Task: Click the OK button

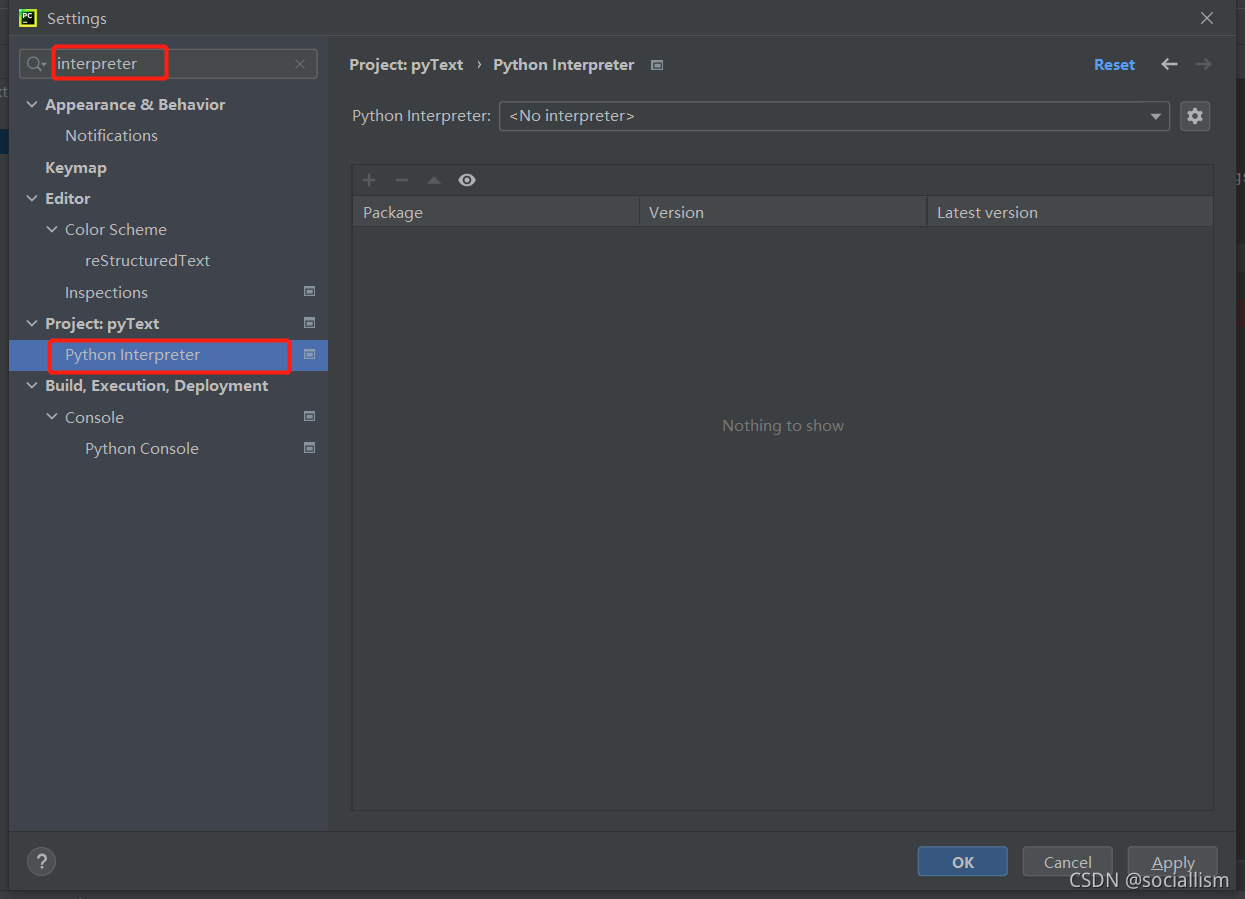Action: tap(962, 862)
